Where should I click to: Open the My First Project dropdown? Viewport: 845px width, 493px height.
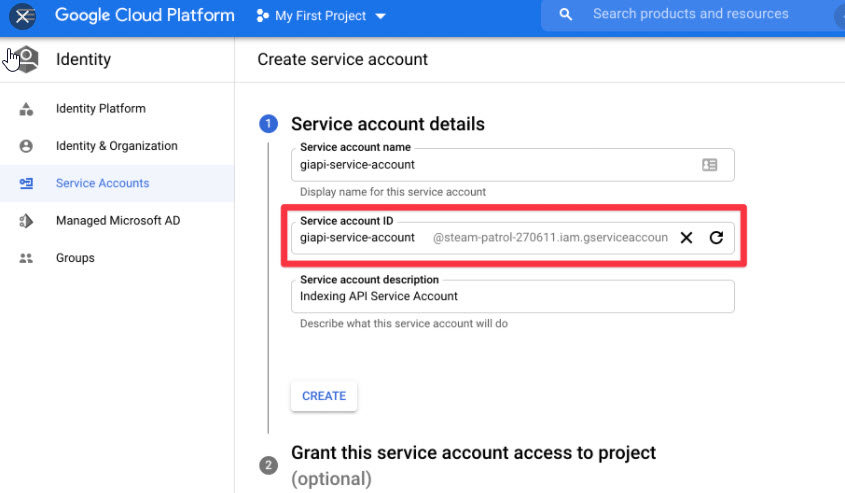pyautogui.click(x=320, y=16)
